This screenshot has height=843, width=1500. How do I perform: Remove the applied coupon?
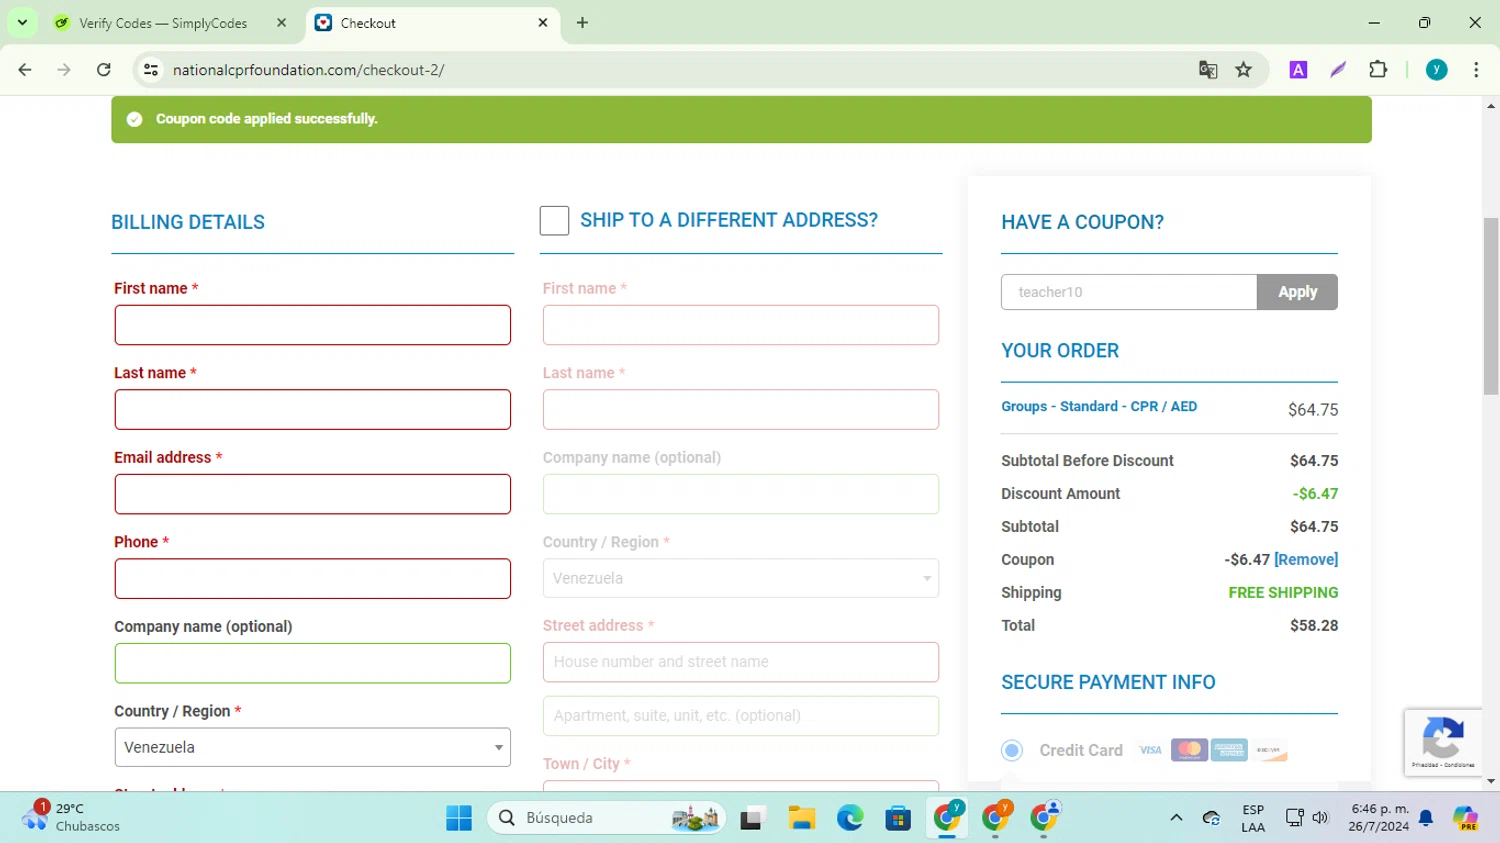(x=1306, y=560)
